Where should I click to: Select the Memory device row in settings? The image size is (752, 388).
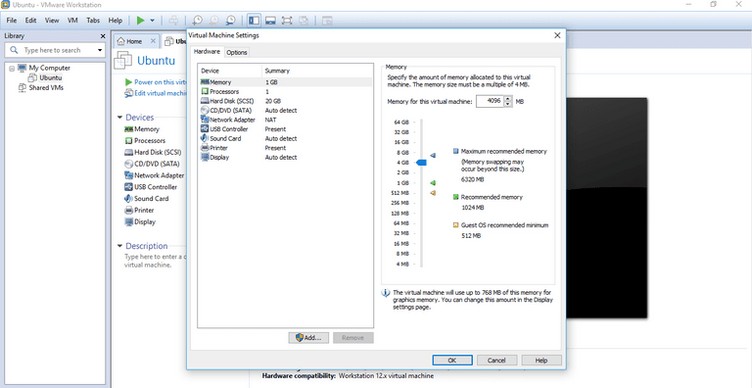click(x=285, y=82)
